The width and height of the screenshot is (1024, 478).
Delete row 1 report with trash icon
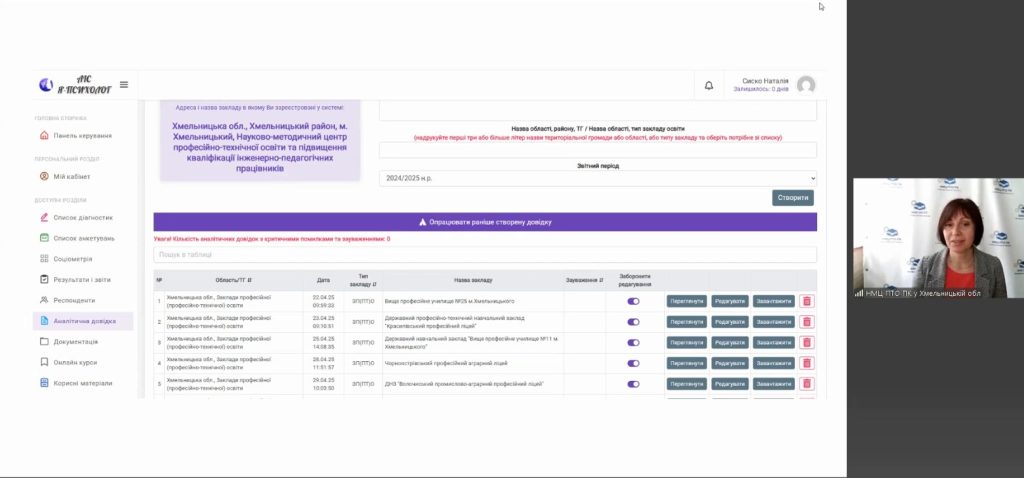pos(807,301)
